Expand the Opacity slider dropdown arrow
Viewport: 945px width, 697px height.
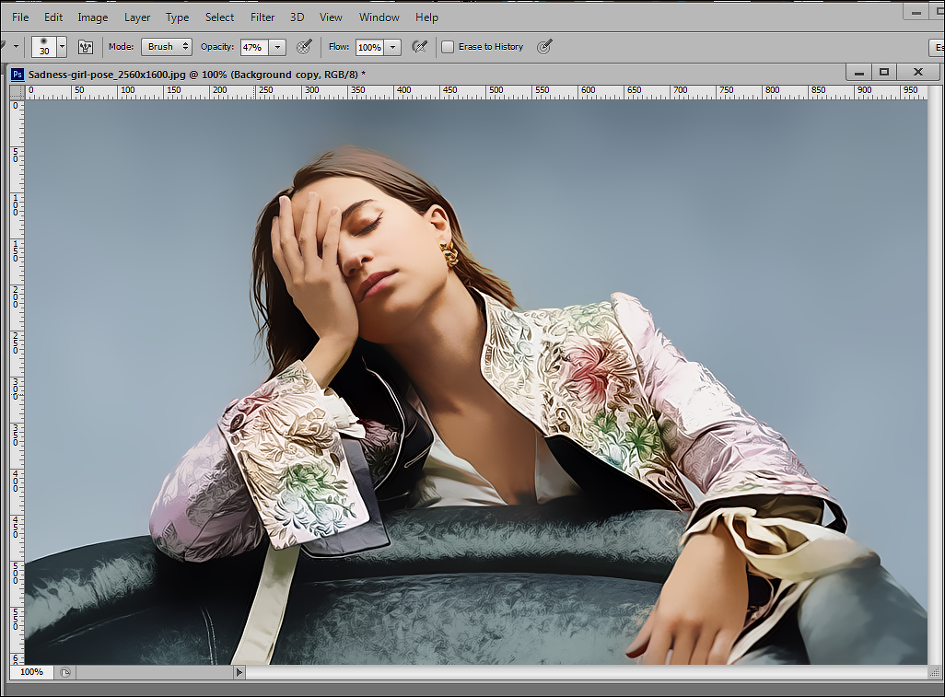coord(277,47)
